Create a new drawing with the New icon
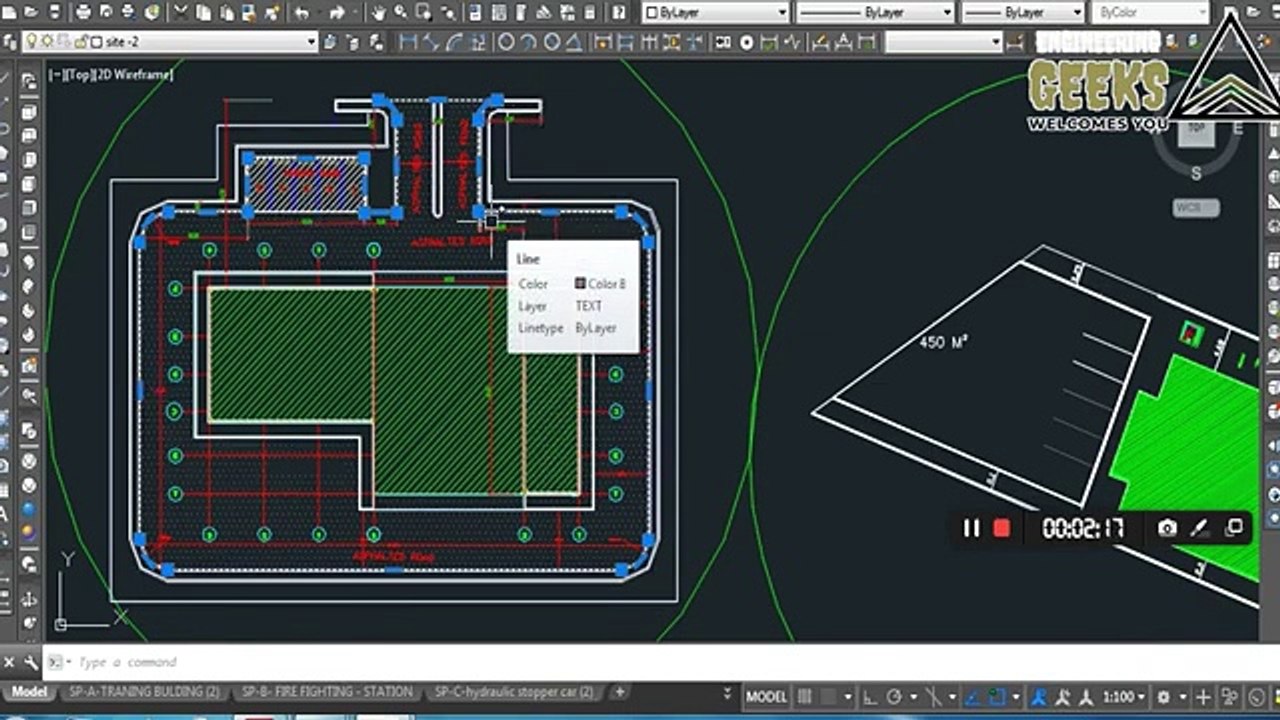 9,13
